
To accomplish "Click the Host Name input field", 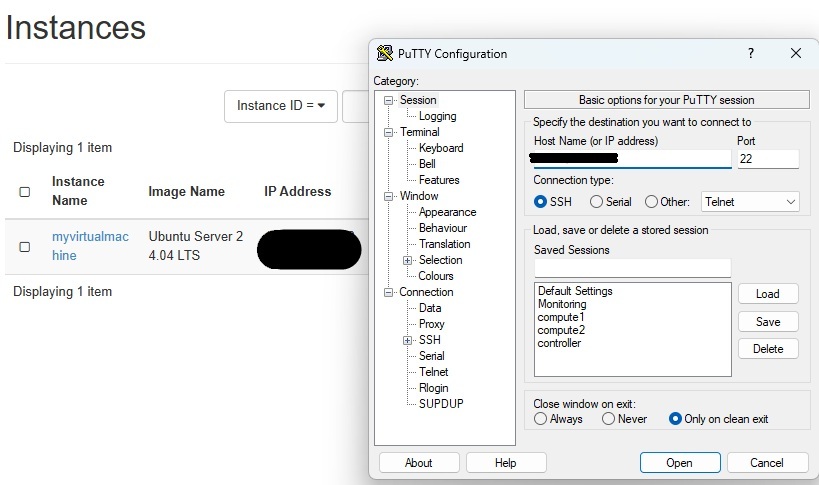I will [632, 159].
